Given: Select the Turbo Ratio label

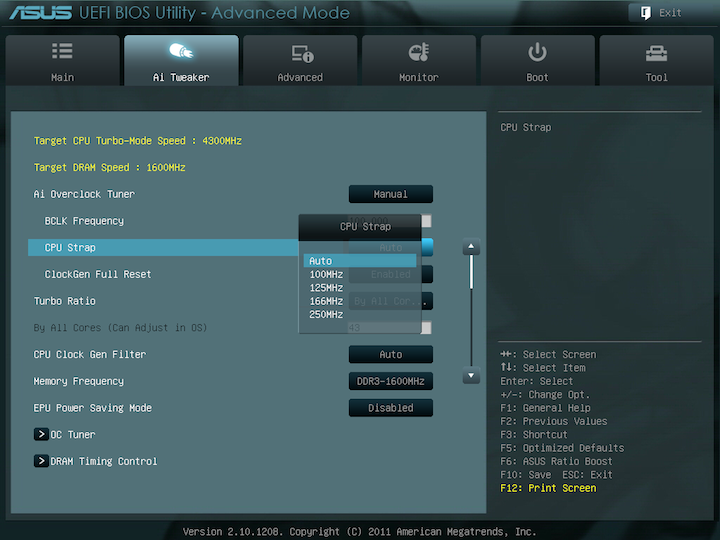Looking at the screenshot, I should [x=65, y=301].
